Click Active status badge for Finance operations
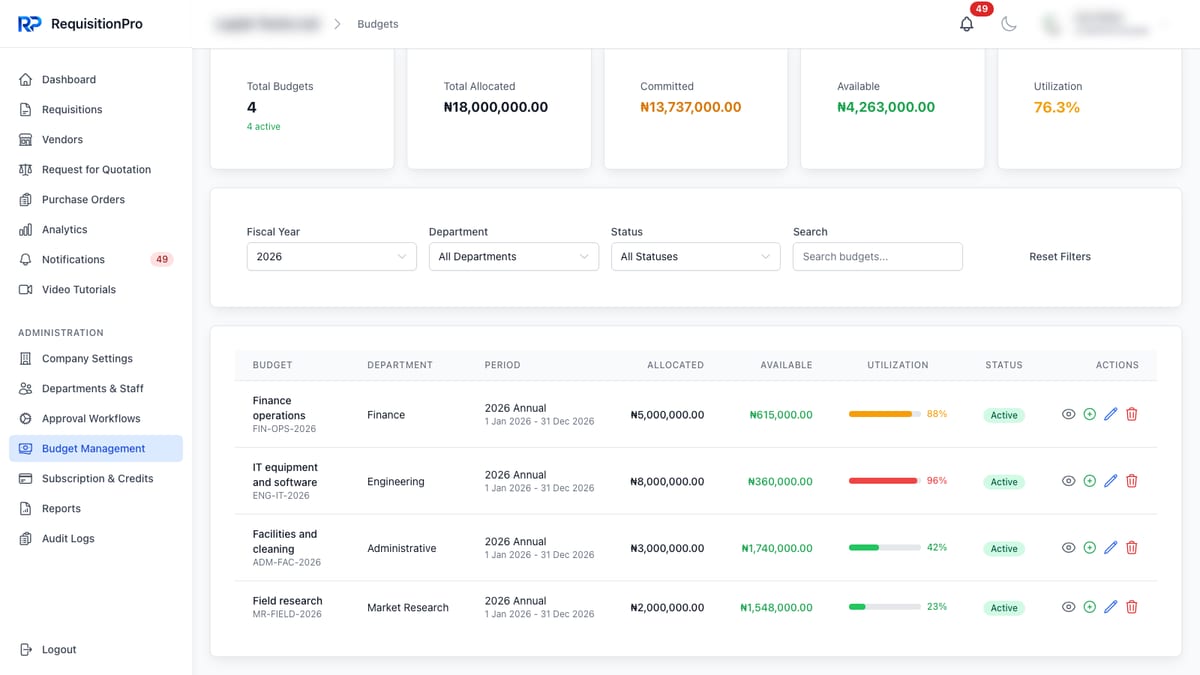The height and width of the screenshot is (675, 1200). (1004, 415)
